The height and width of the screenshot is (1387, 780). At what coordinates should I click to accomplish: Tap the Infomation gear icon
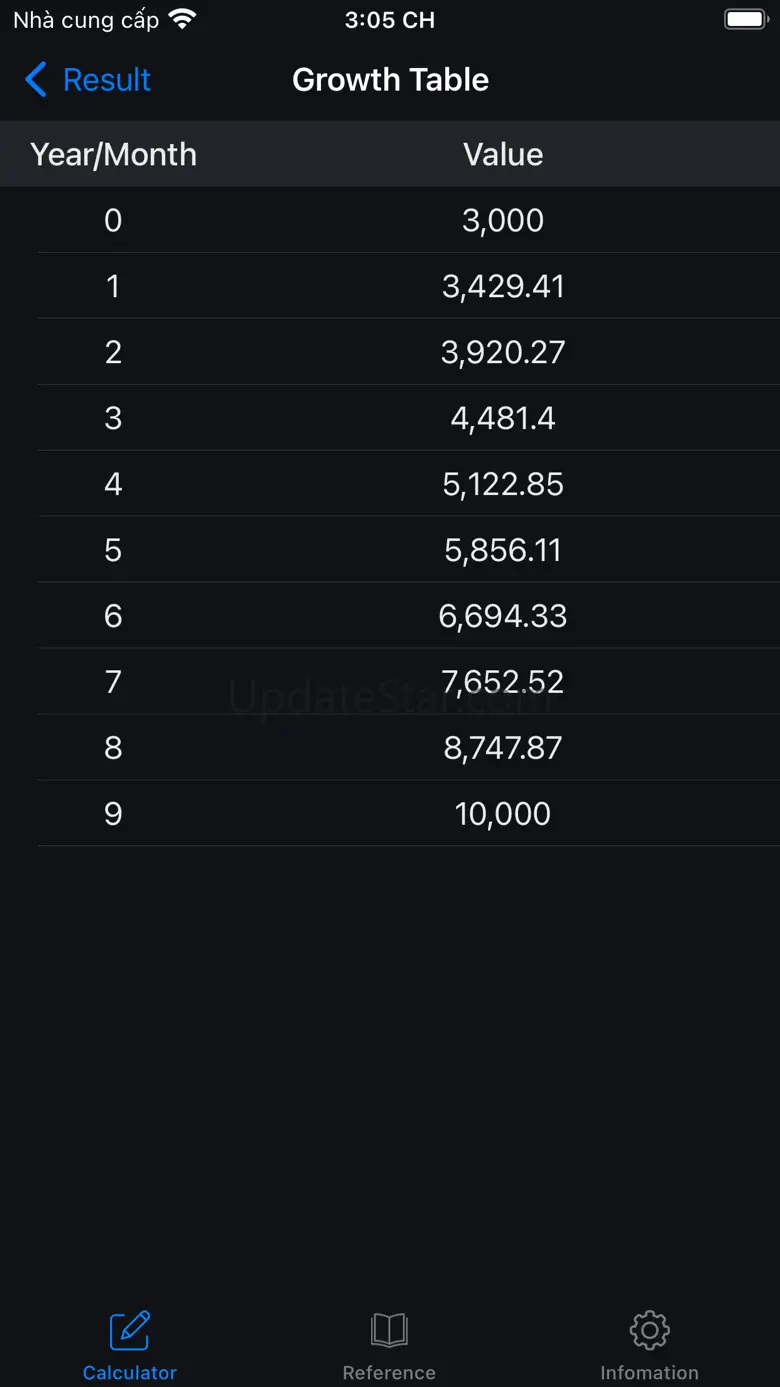(x=649, y=1330)
